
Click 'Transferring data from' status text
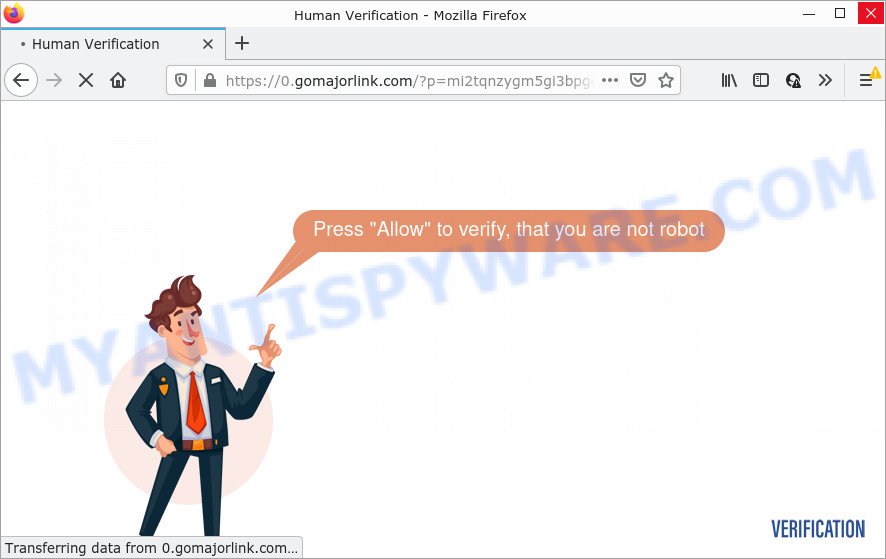coord(151,548)
